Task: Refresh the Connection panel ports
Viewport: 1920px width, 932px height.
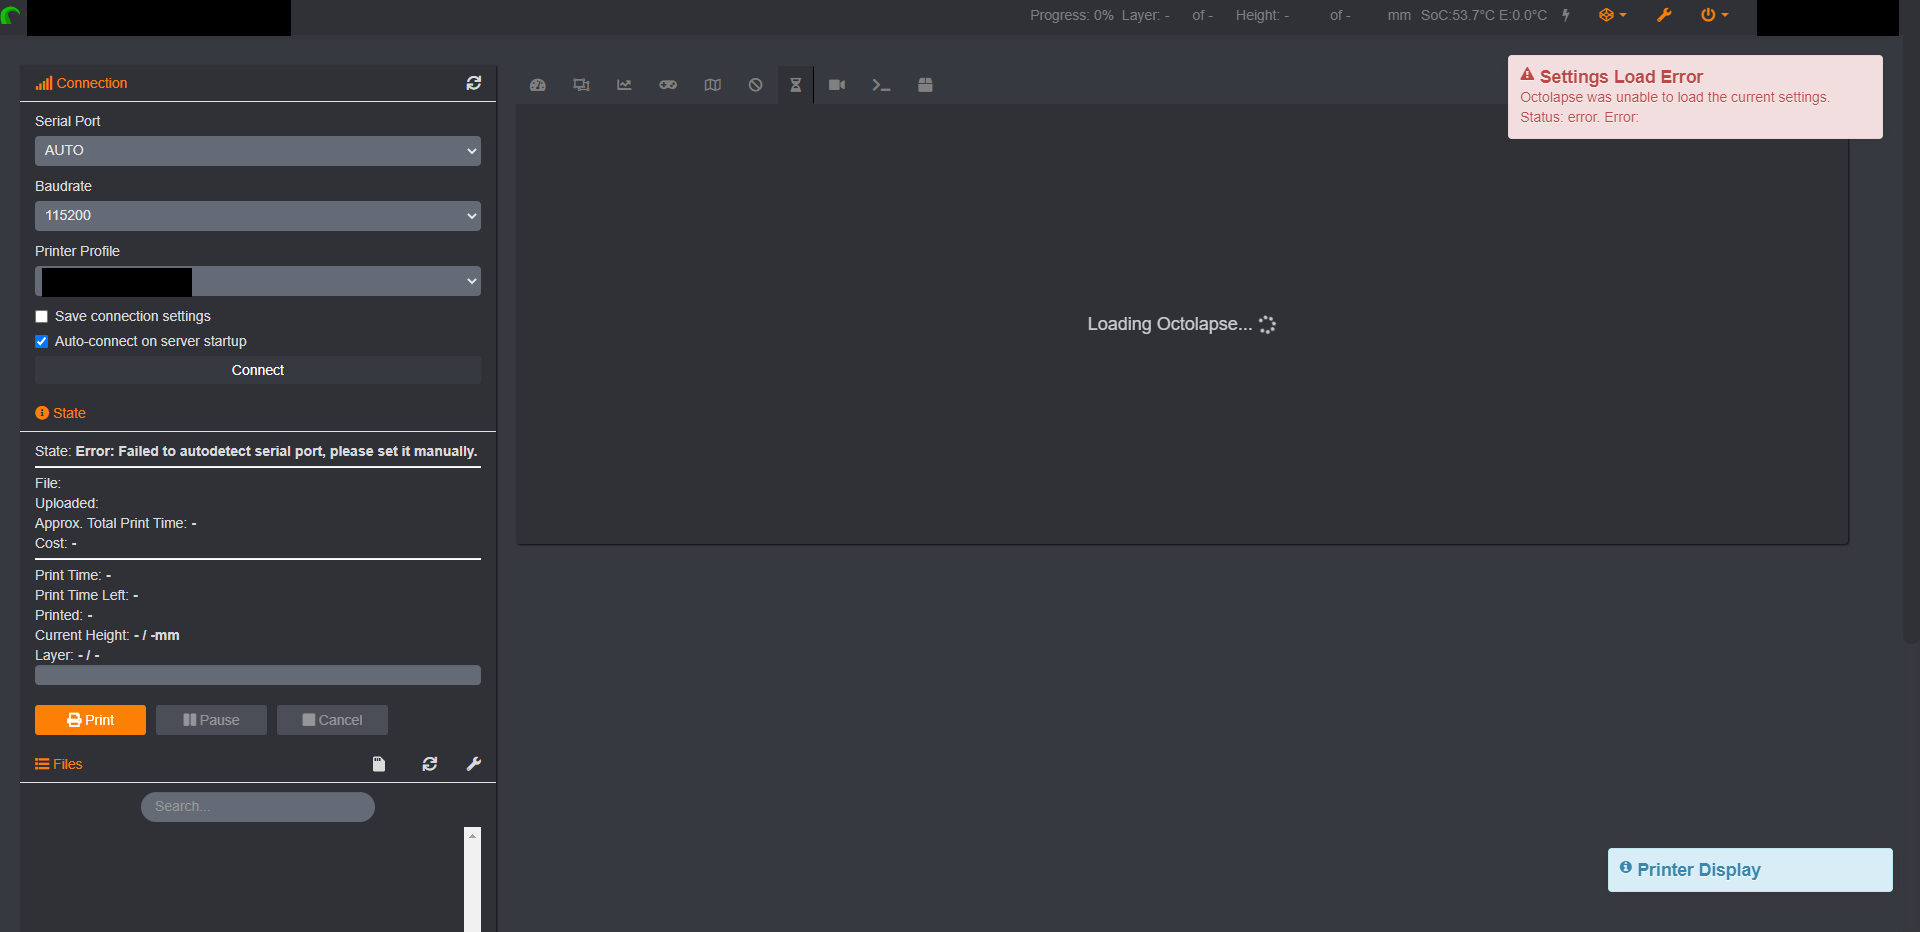Action: 474,83
